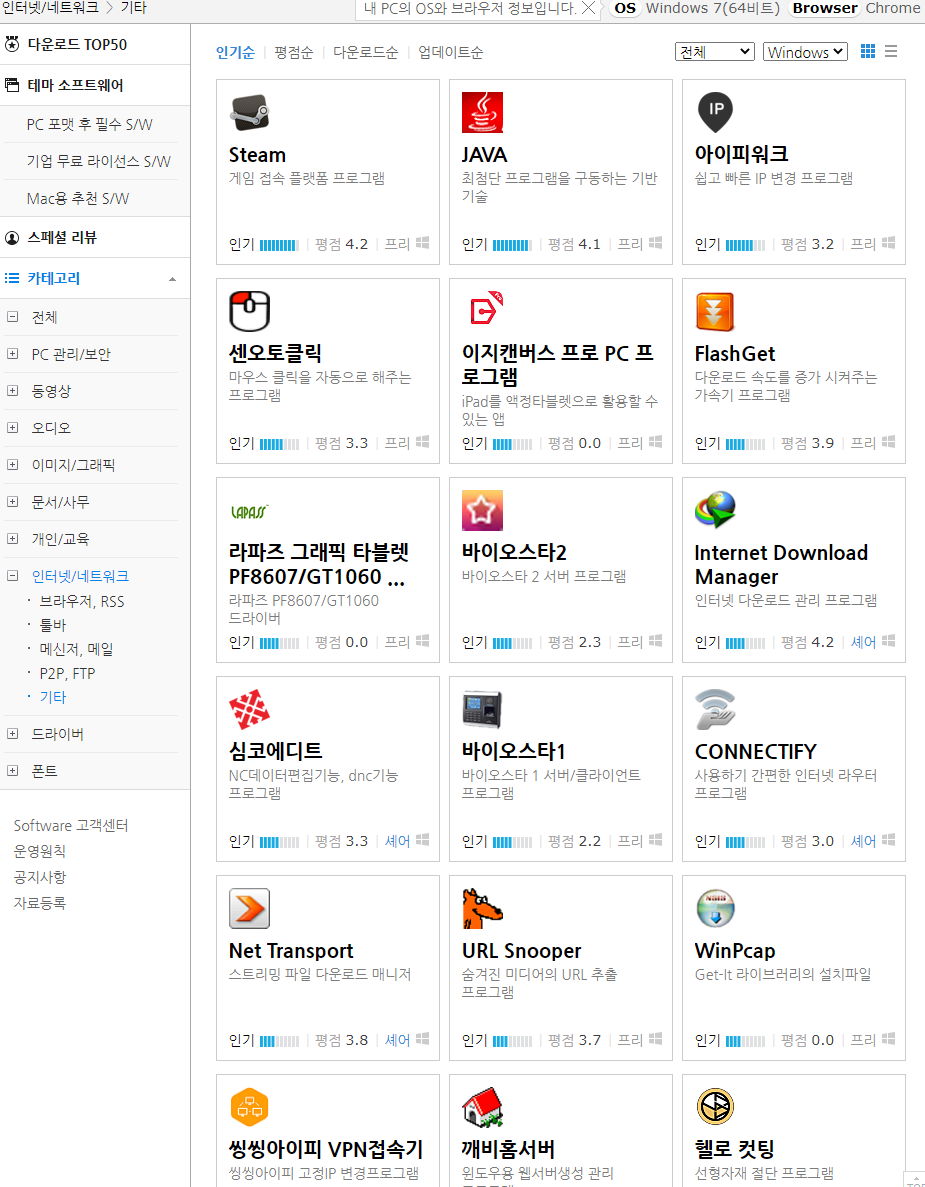Sort by 평점순 tab
This screenshot has height=1187, width=925.
pos(294,52)
